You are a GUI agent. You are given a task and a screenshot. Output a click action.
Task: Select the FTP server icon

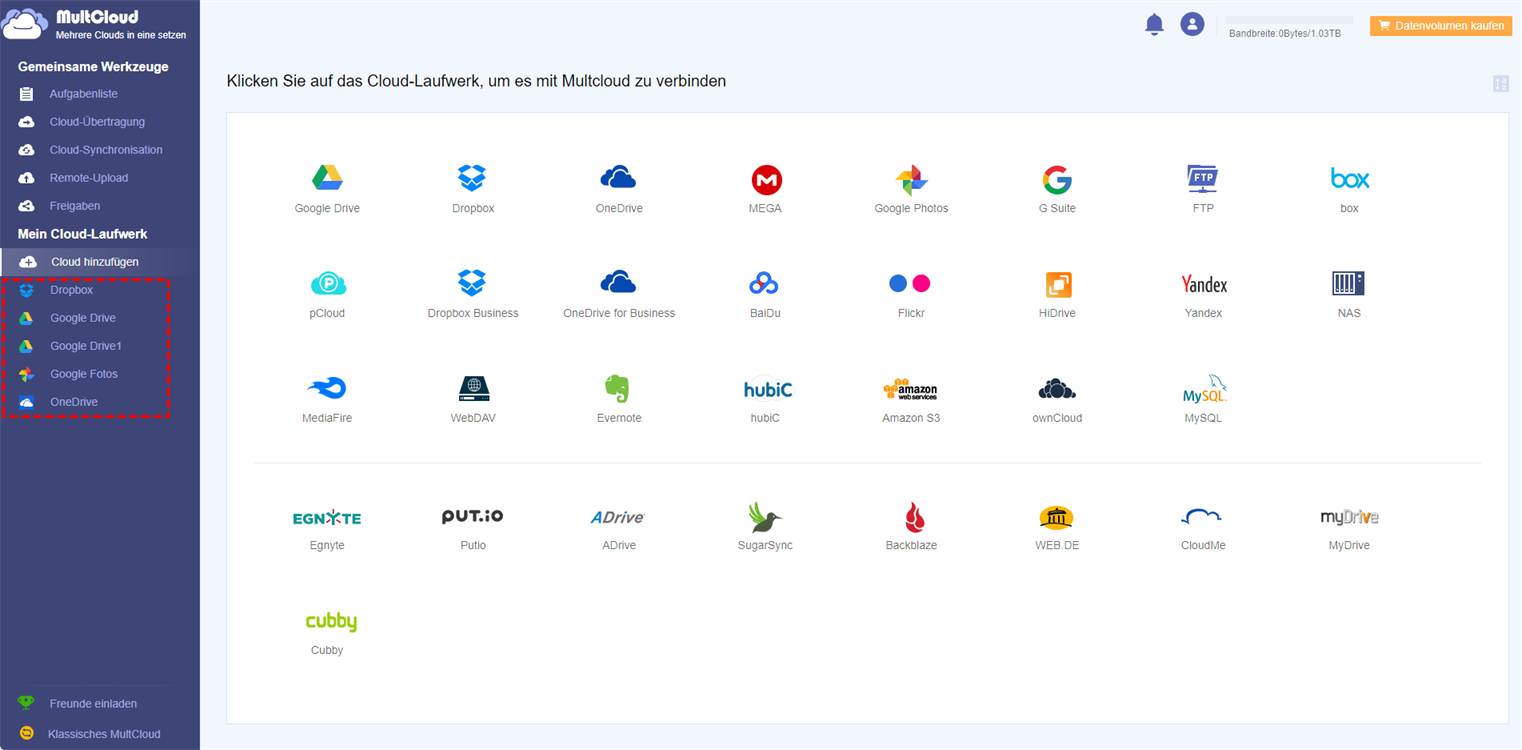coord(1202,179)
